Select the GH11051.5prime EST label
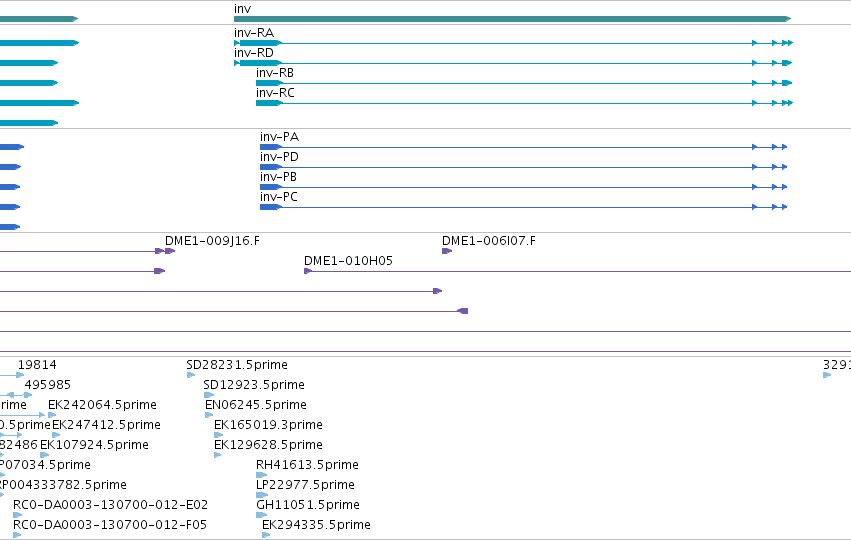 click(308, 505)
